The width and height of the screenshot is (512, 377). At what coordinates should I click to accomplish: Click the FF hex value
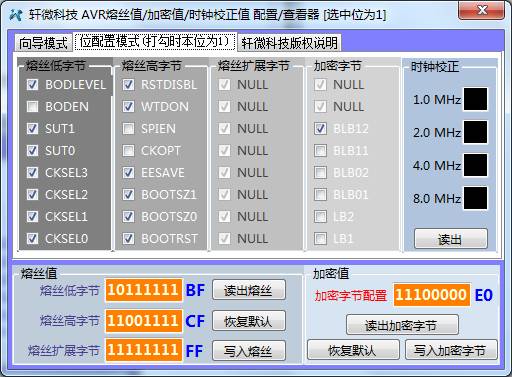pos(195,351)
